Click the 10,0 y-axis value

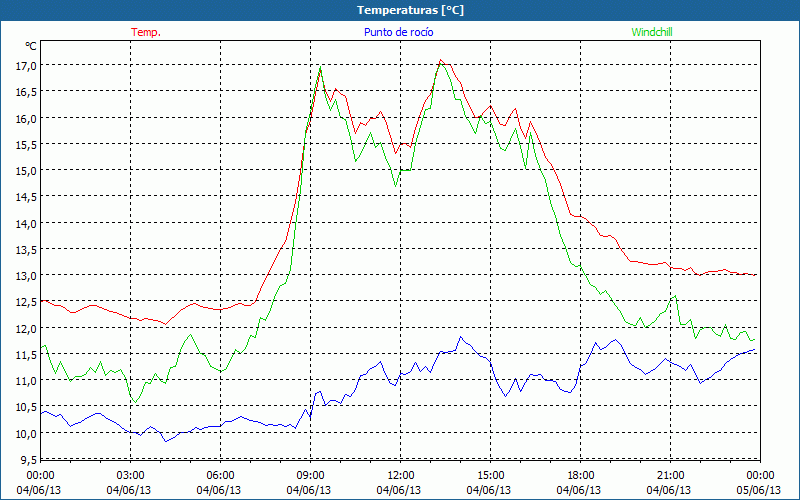(27, 434)
